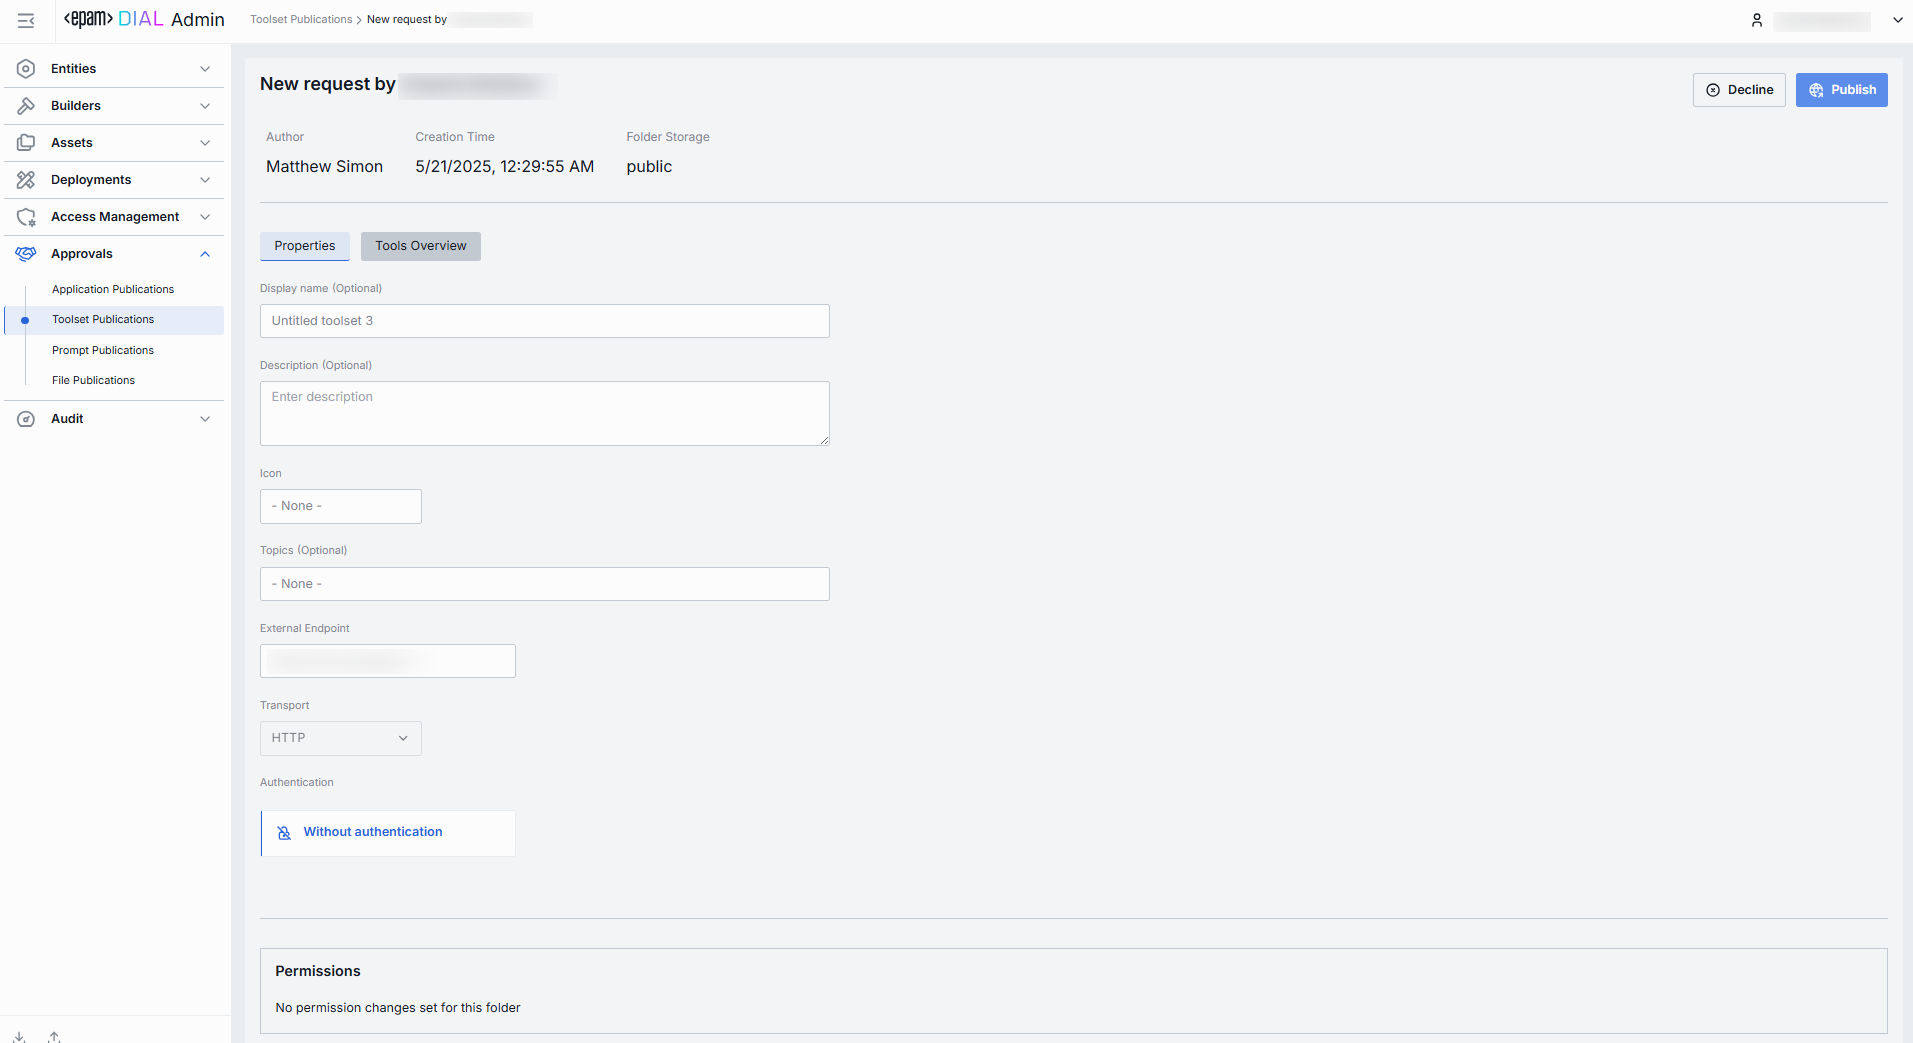Viewport: 1913px width, 1043px height.
Task: Click the Deployments sidebar icon
Action: coord(26,180)
